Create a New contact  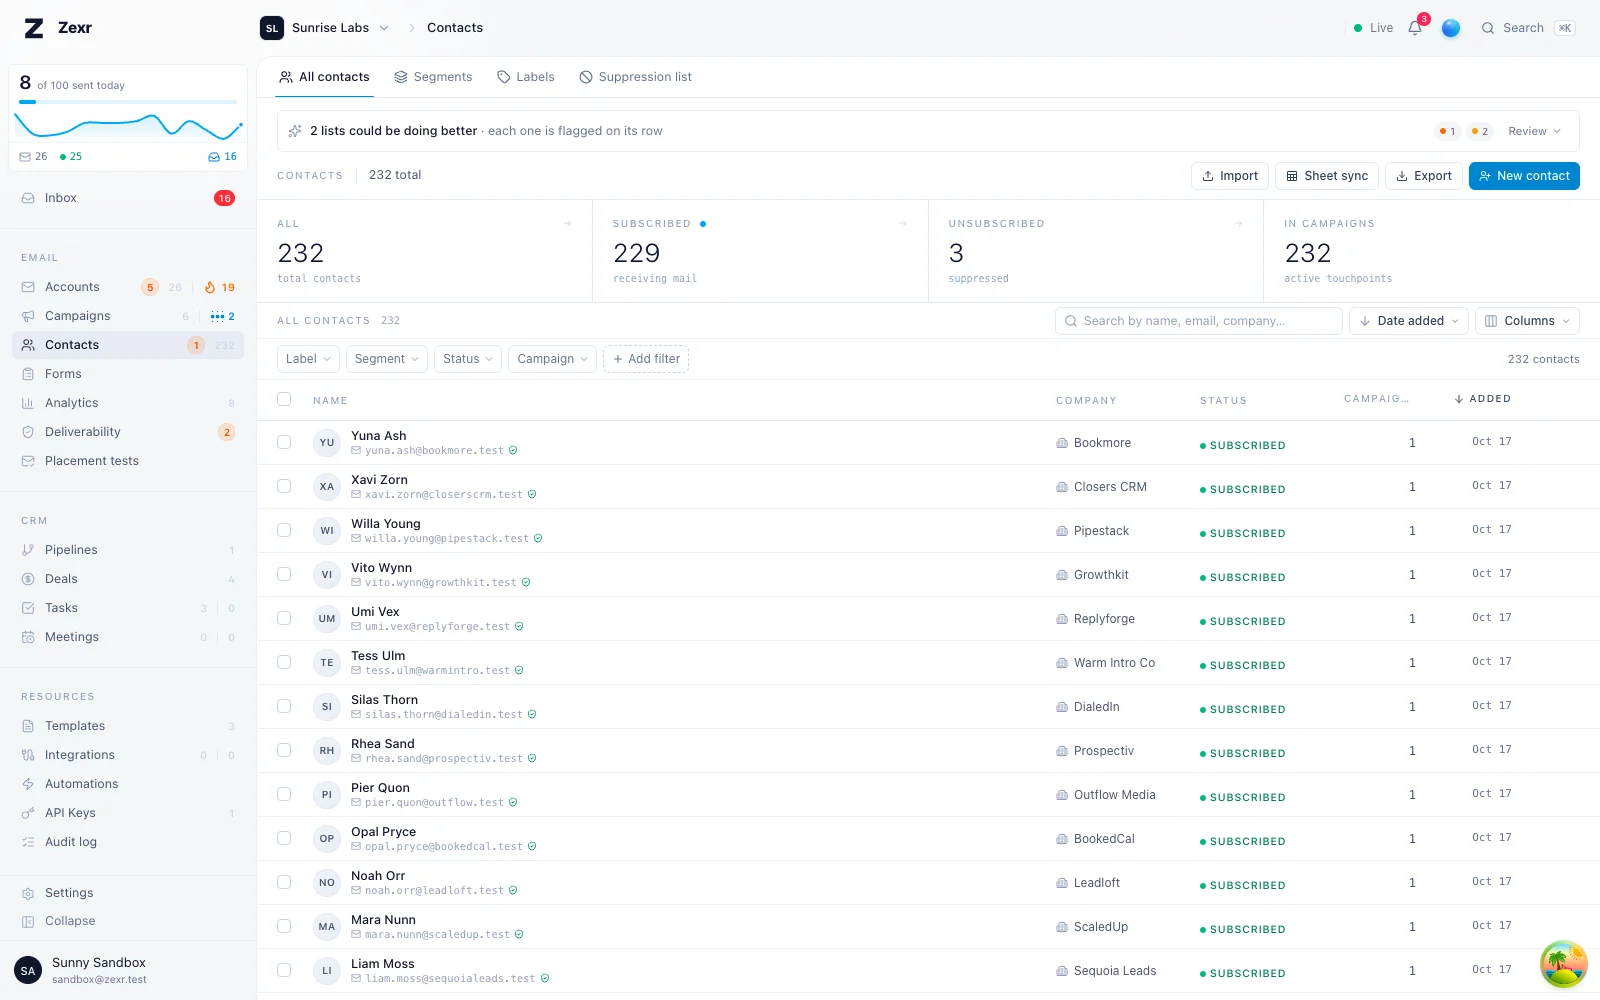coord(1524,176)
